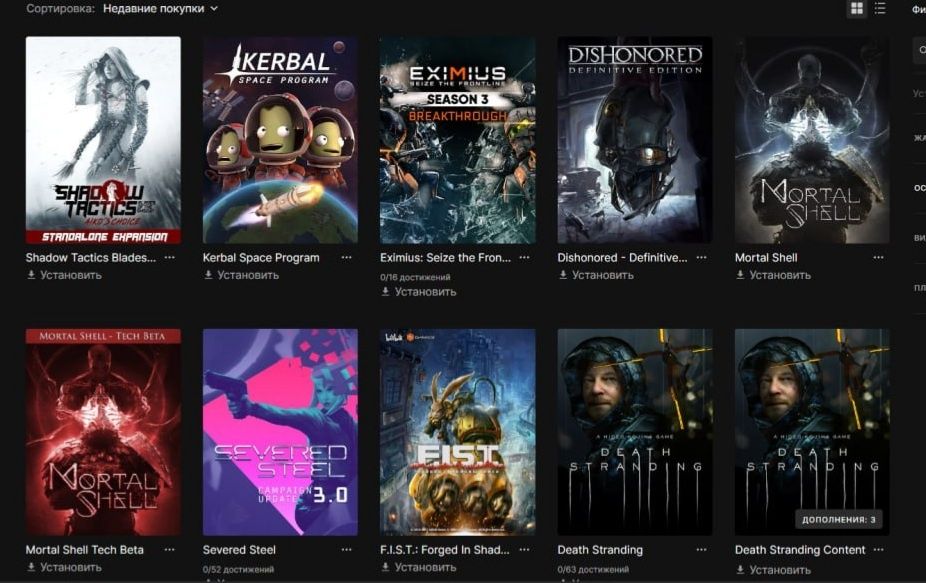Open the F.I.S.T. game cover art
The width and height of the screenshot is (926, 583).
(x=458, y=432)
